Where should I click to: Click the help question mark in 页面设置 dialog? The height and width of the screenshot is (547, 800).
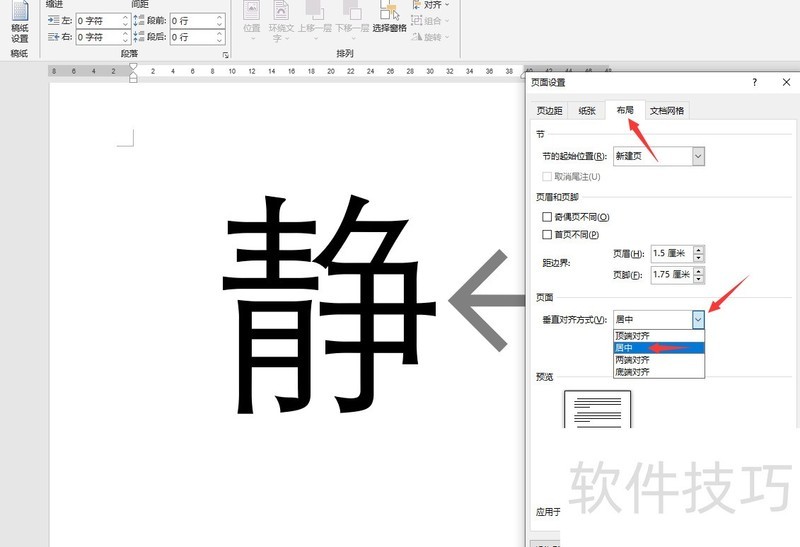pos(754,83)
